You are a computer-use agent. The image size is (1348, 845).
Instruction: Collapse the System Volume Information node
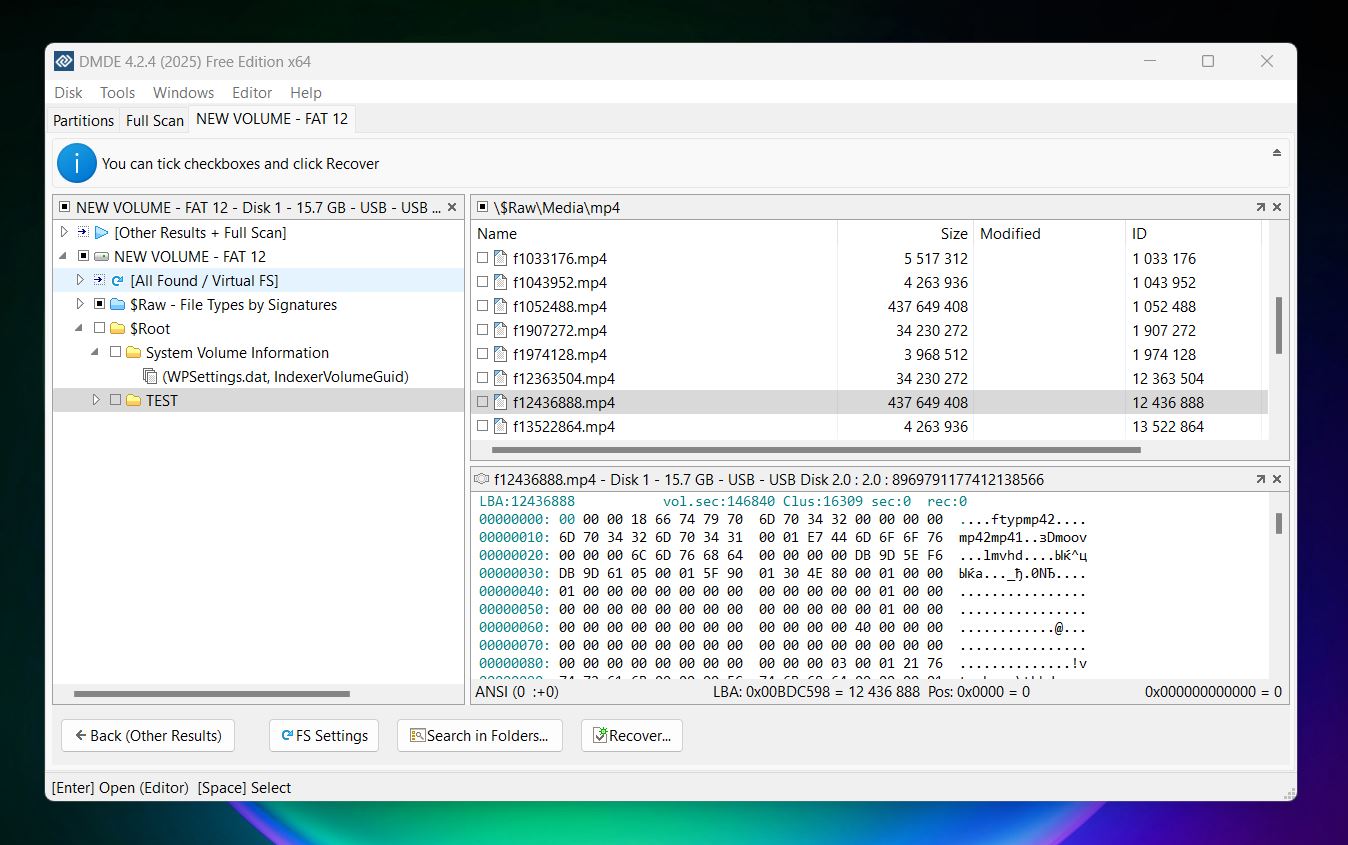[x=97, y=353]
